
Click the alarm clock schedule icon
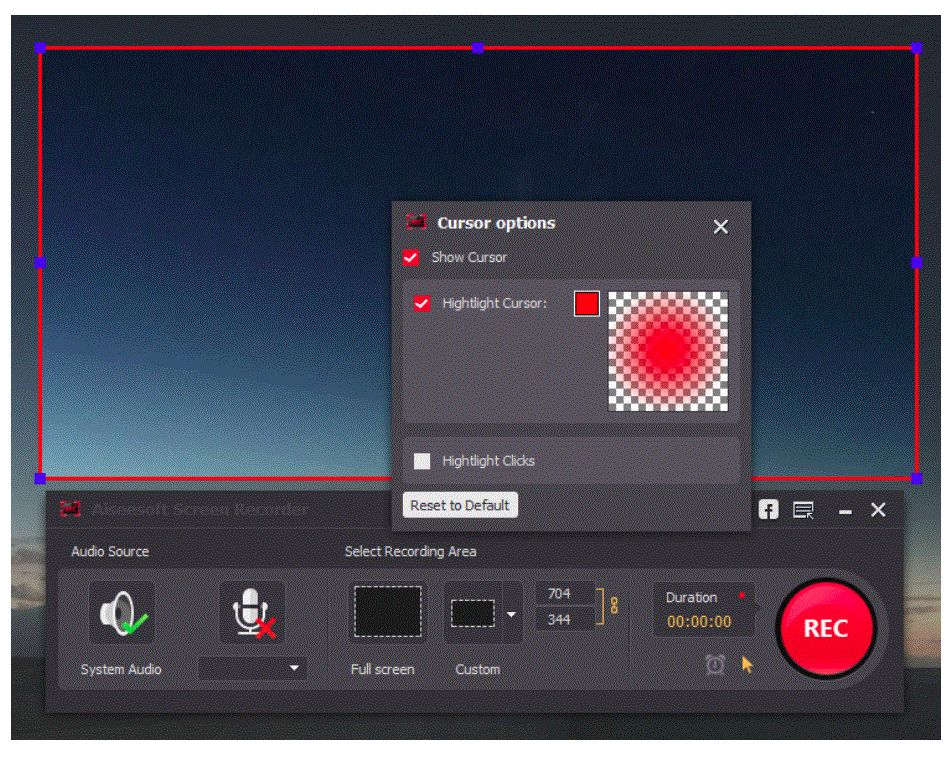[715, 665]
